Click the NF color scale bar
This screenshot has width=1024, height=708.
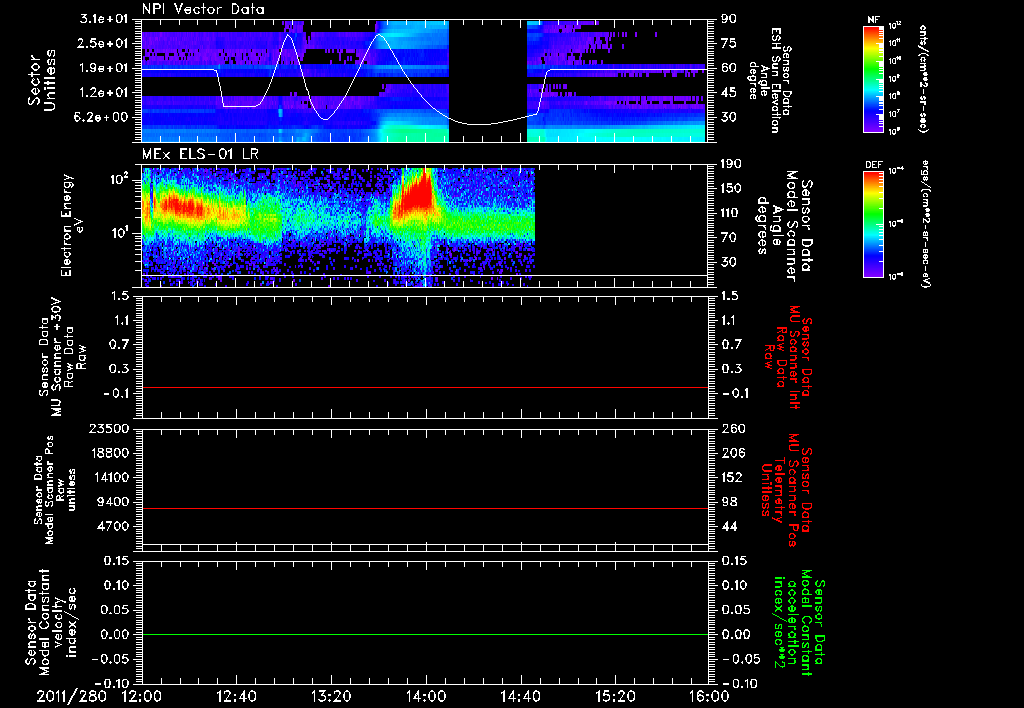(x=873, y=78)
